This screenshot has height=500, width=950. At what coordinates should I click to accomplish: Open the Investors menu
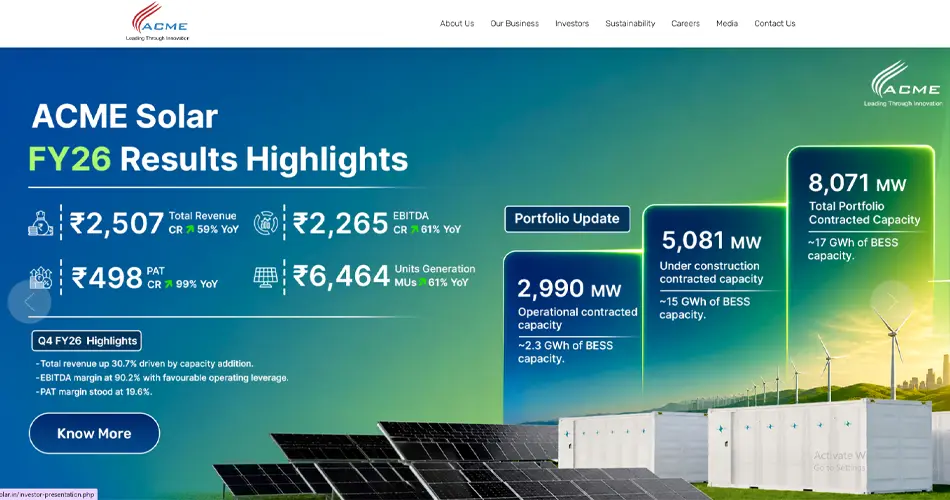pos(572,24)
